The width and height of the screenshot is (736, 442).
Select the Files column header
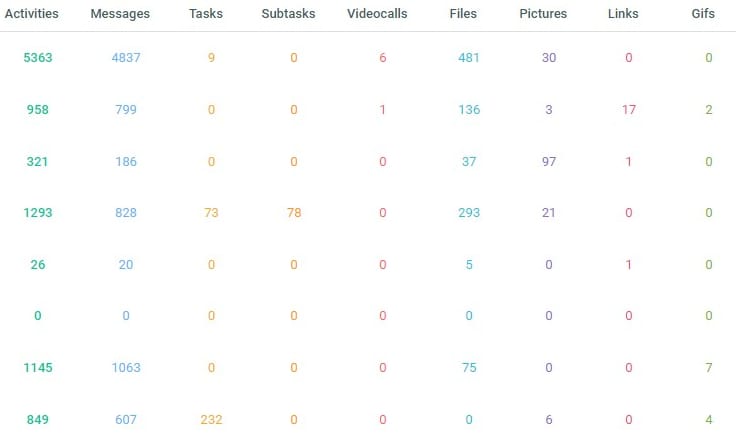point(465,14)
